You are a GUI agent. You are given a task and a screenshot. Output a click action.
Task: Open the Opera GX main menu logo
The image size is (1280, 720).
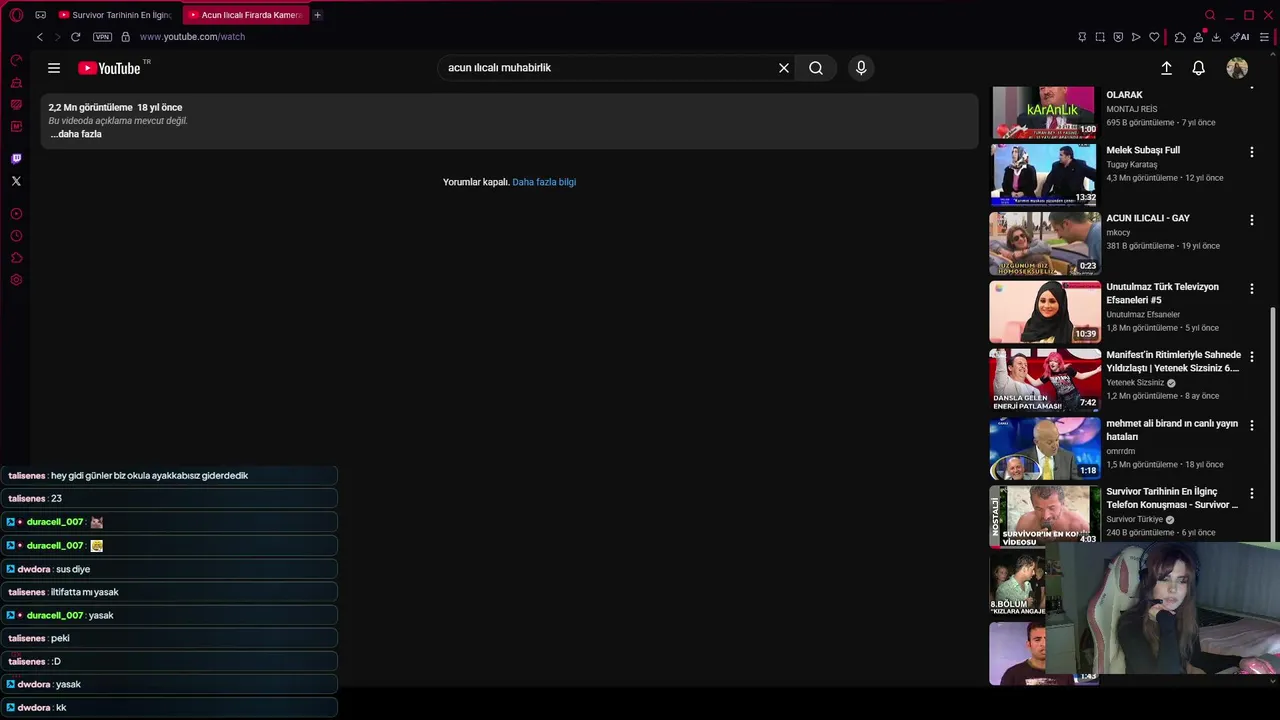point(16,15)
